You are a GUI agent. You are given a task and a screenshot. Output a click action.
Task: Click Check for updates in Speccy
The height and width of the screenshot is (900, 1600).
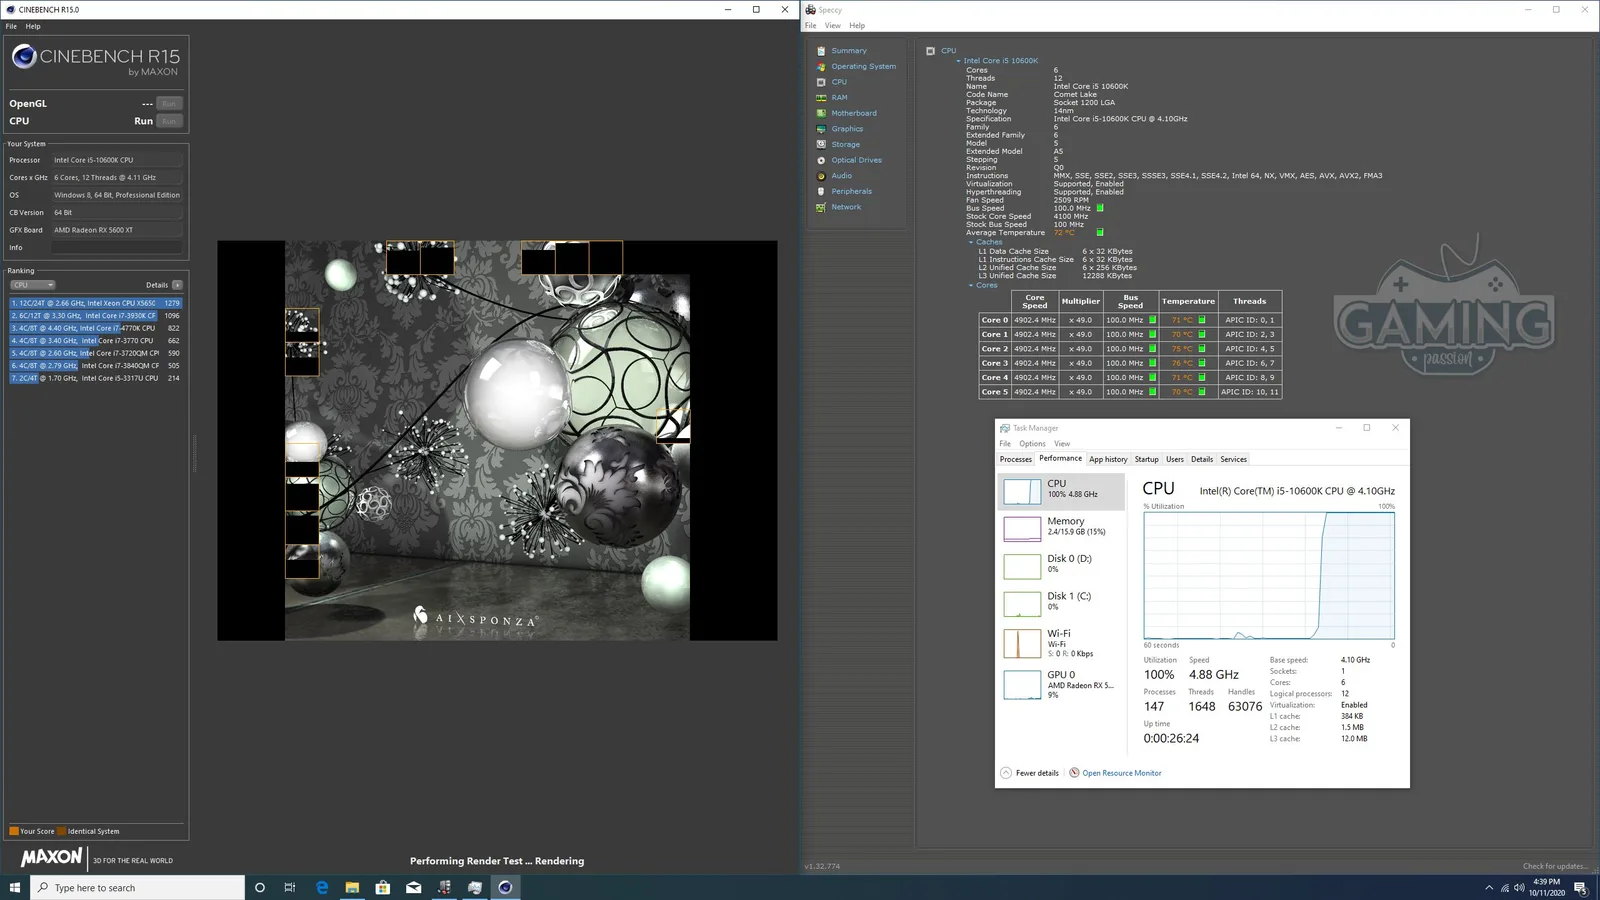[x=1554, y=866]
